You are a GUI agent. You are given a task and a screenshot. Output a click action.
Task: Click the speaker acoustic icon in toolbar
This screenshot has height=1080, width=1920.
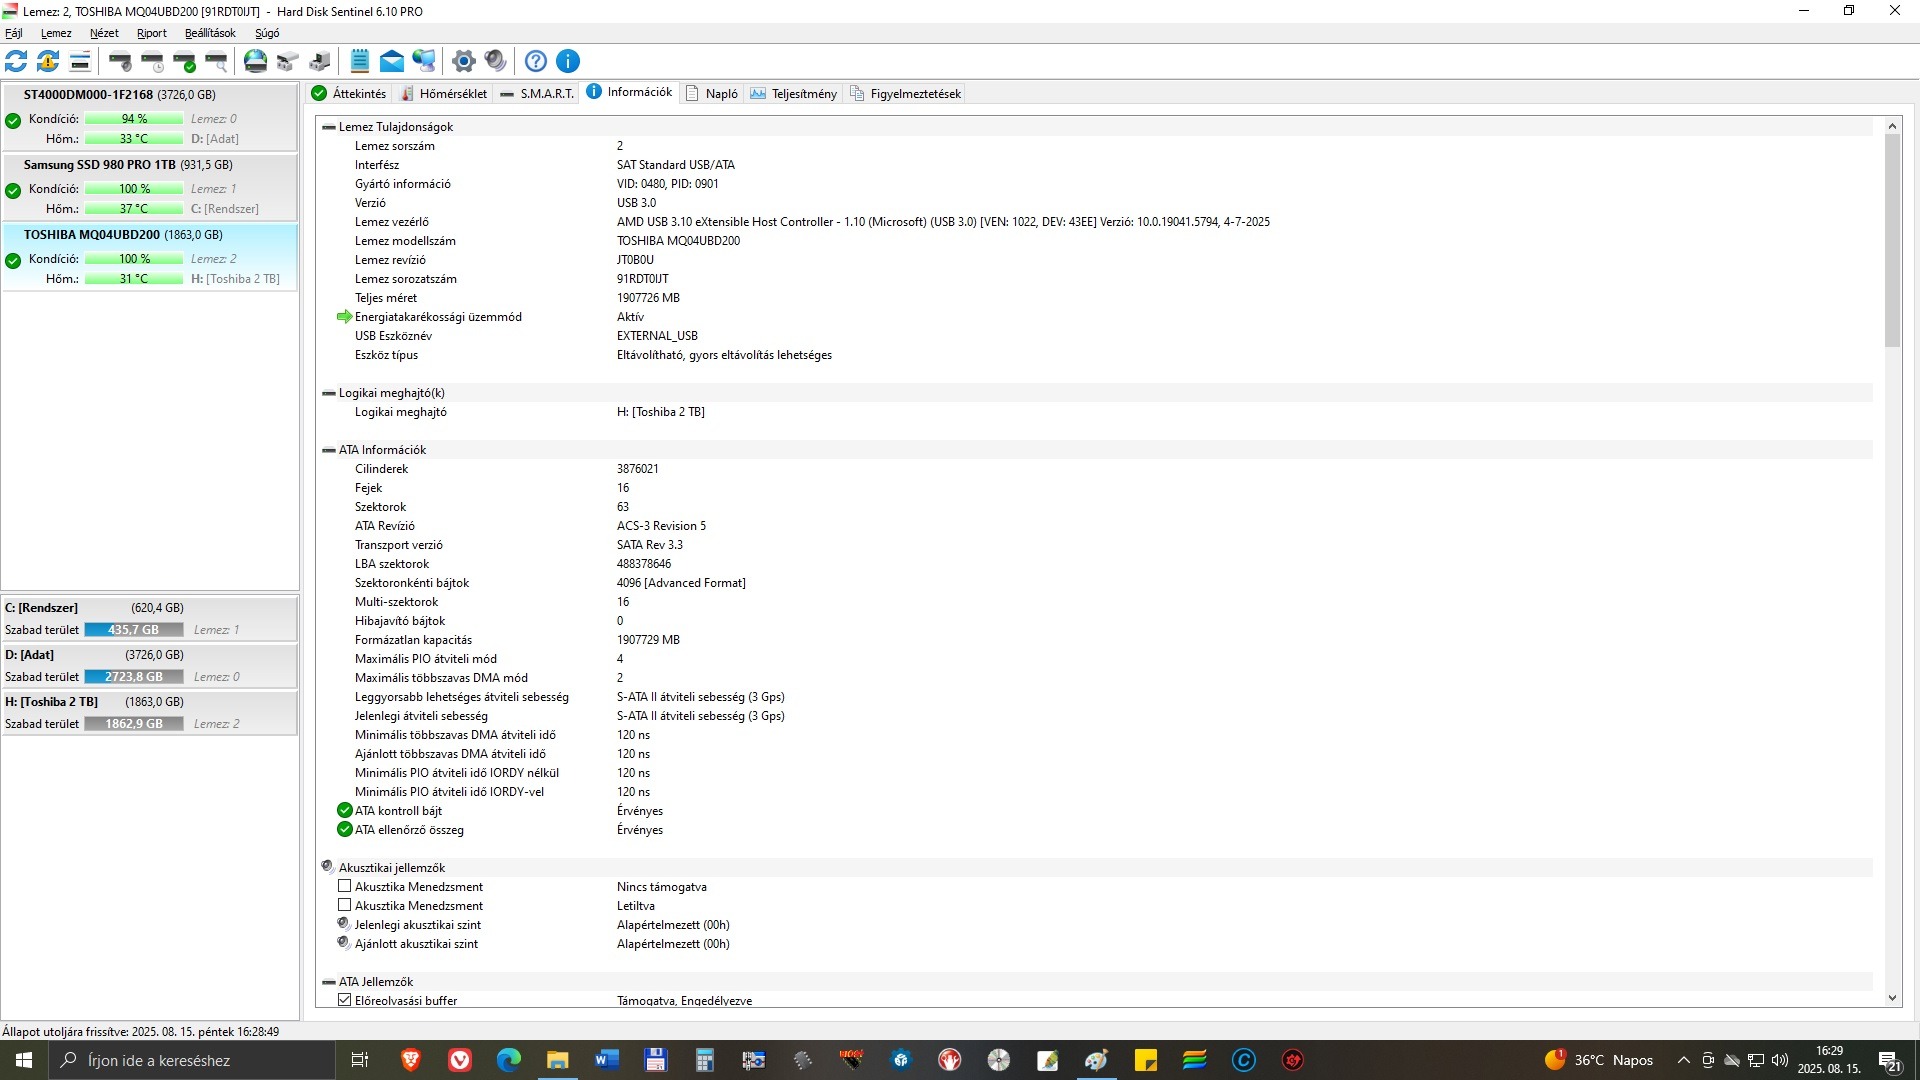(495, 62)
